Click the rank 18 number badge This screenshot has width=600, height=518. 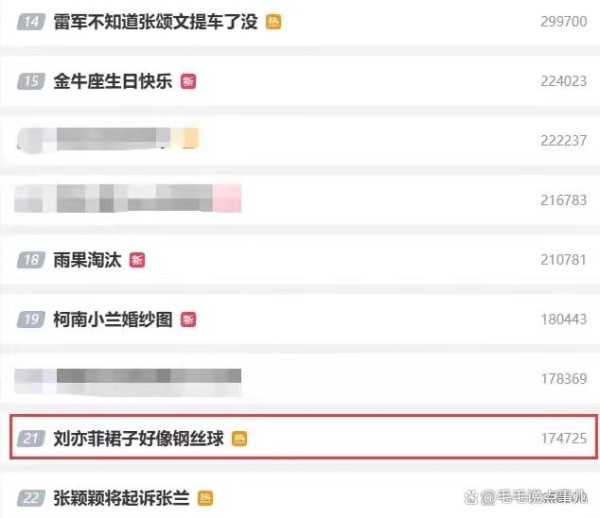pos(31,260)
